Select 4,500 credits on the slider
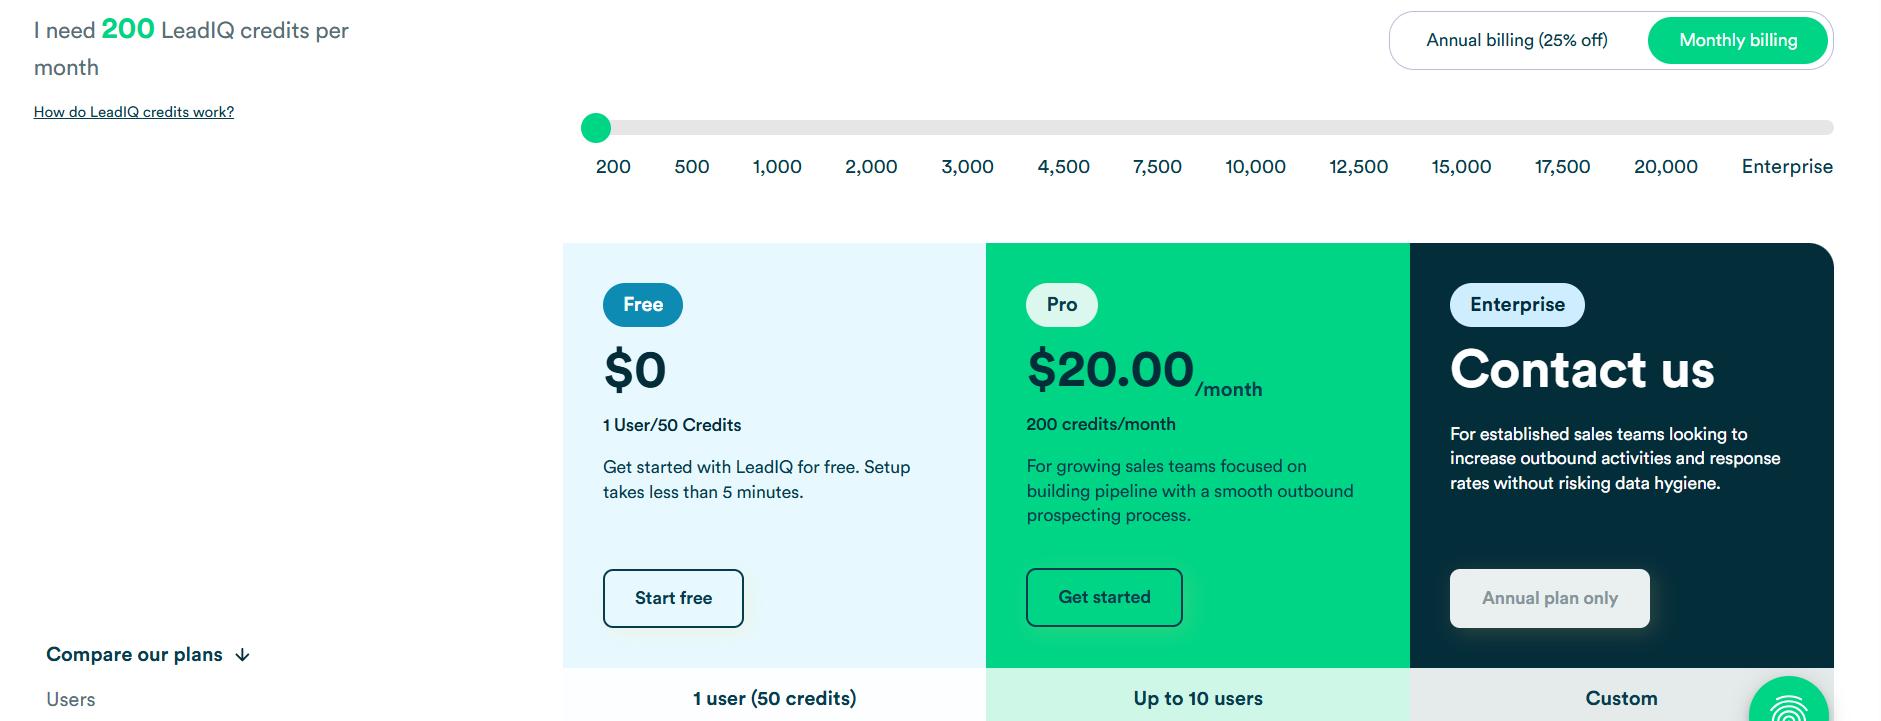1881x721 pixels. pyautogui.click(x=1063, y=167)
